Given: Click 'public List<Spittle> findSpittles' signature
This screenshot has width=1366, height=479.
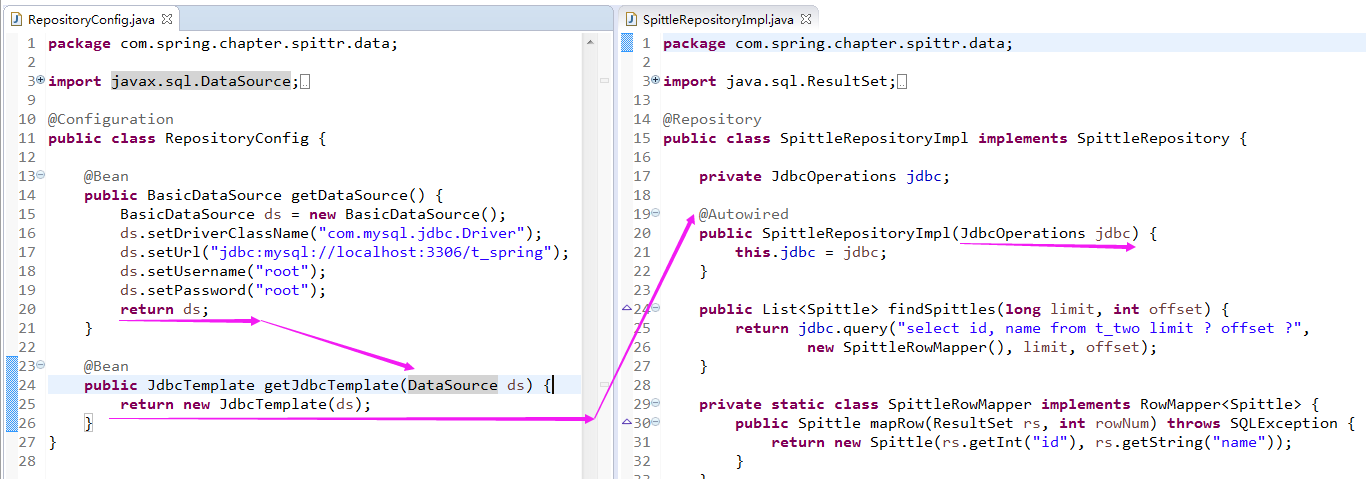Looking at the screenshot, I should 963,309.
